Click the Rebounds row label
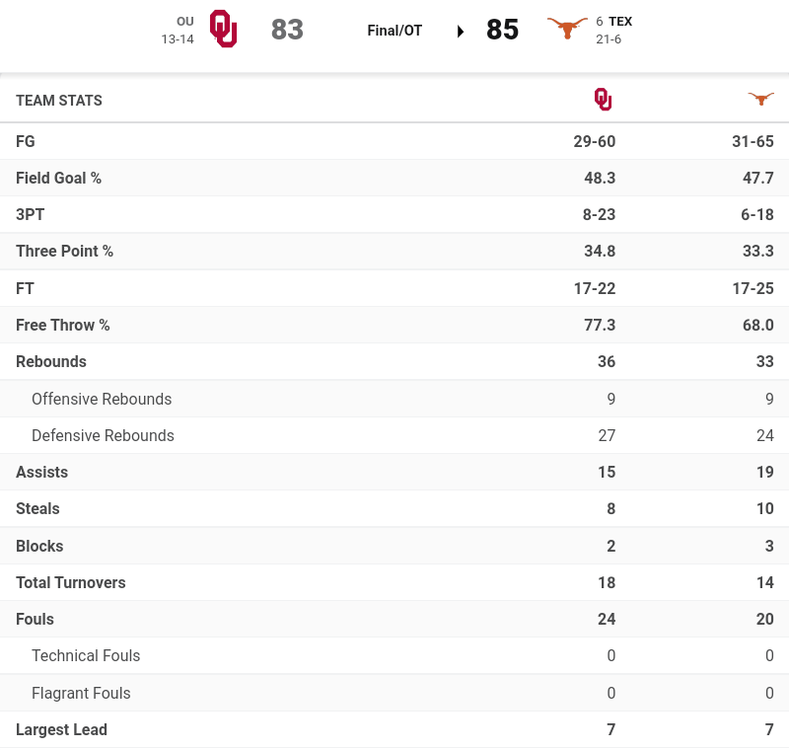 click(x=51, y=362)
